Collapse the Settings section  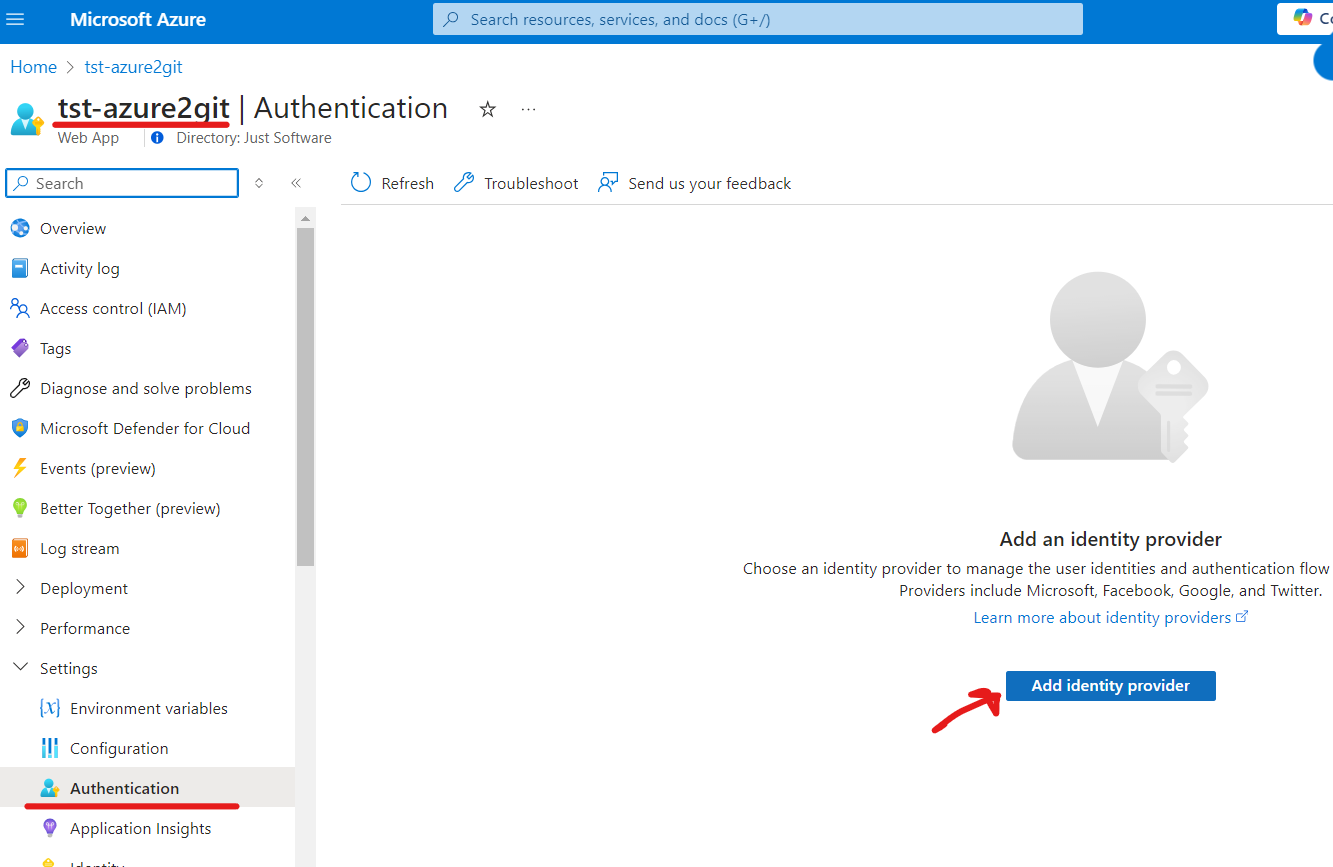click(x=20, y=668)
